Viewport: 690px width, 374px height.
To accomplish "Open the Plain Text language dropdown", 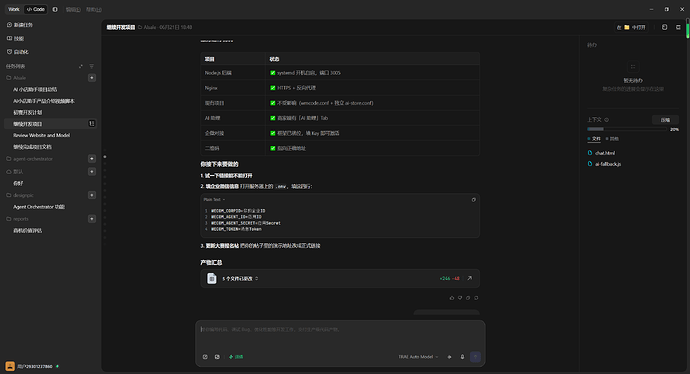I will (214, 200).
